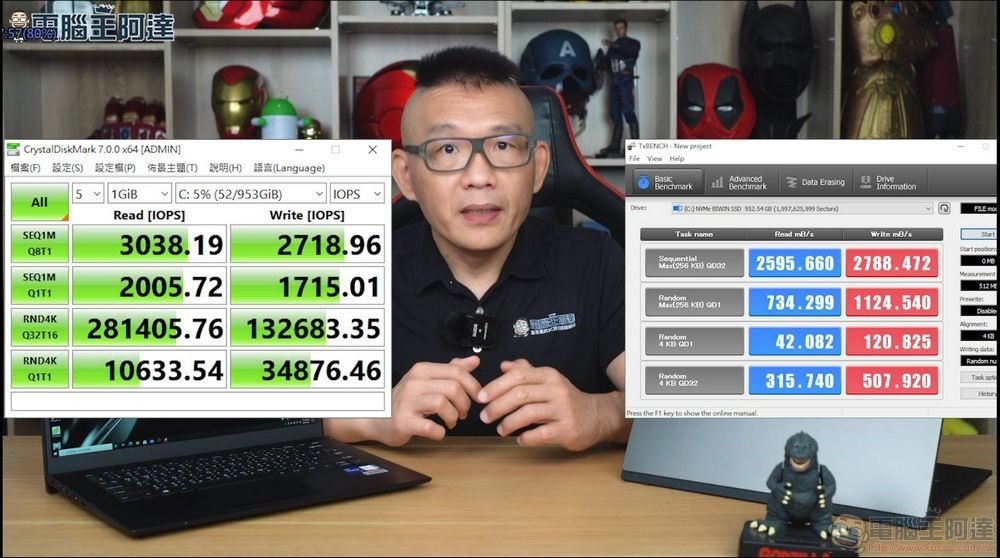Run the SEQ1M Q8T1 test

[x=39, y=243]
